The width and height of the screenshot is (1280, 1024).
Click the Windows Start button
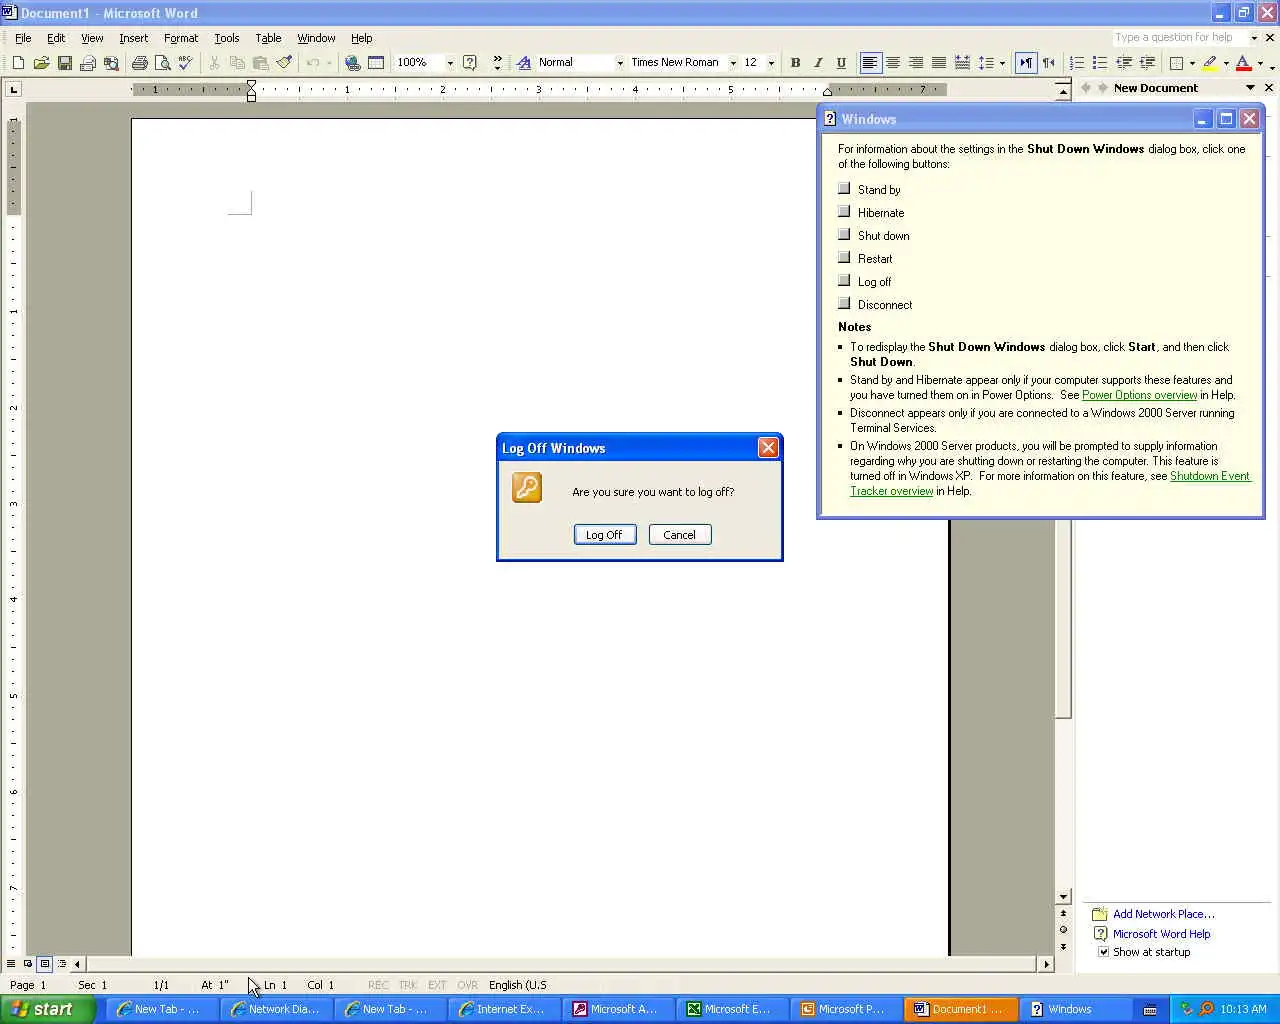(47, 1009)
